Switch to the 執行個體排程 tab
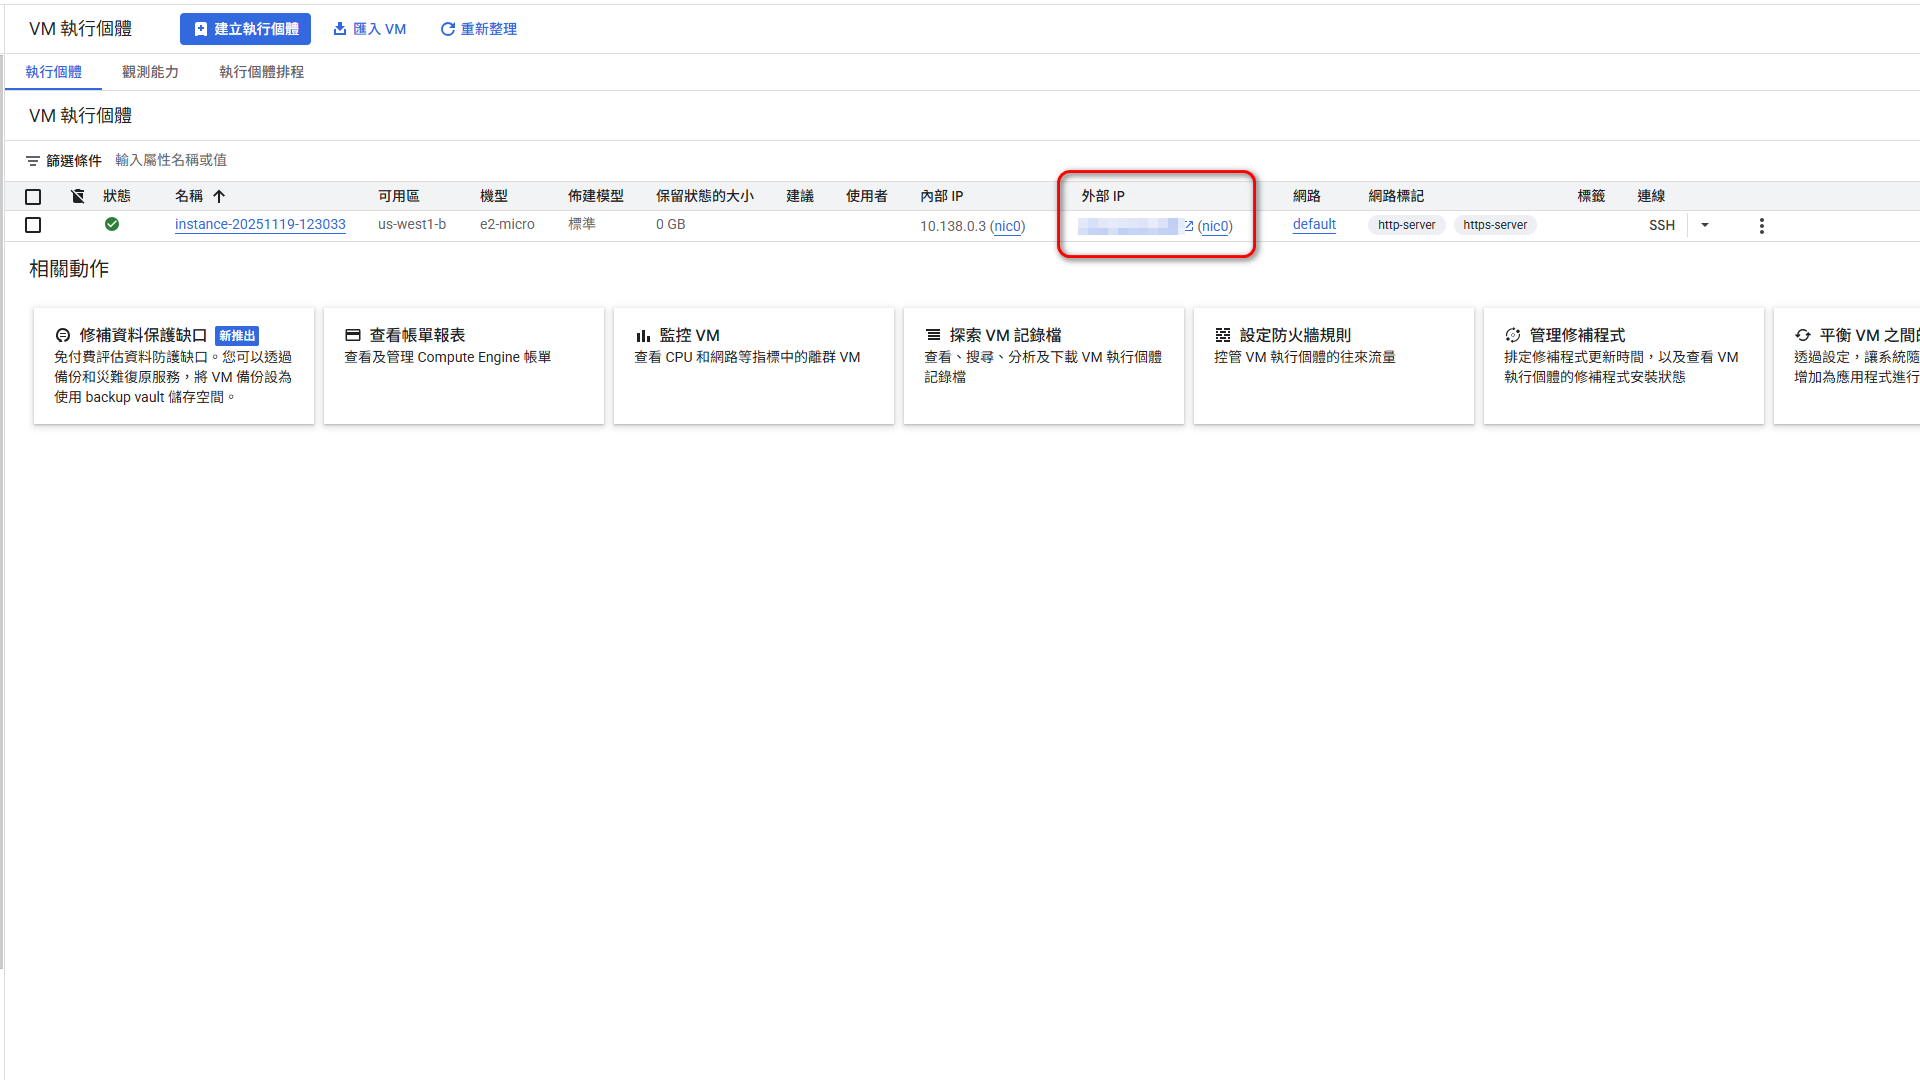The image size is (1920, 1080). [x=260, y=71]
